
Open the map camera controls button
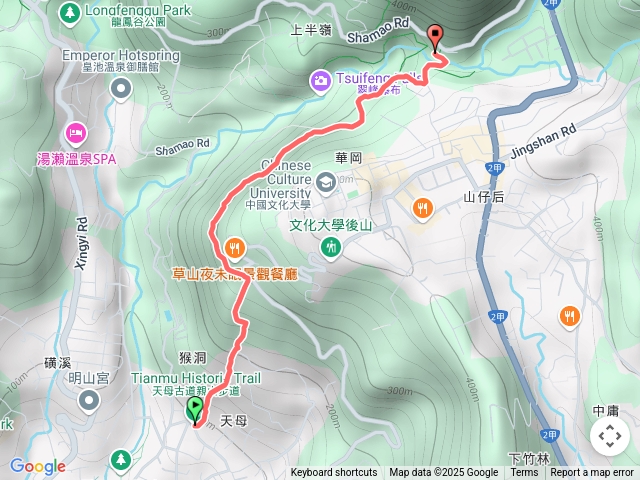[x=610, y=436]
